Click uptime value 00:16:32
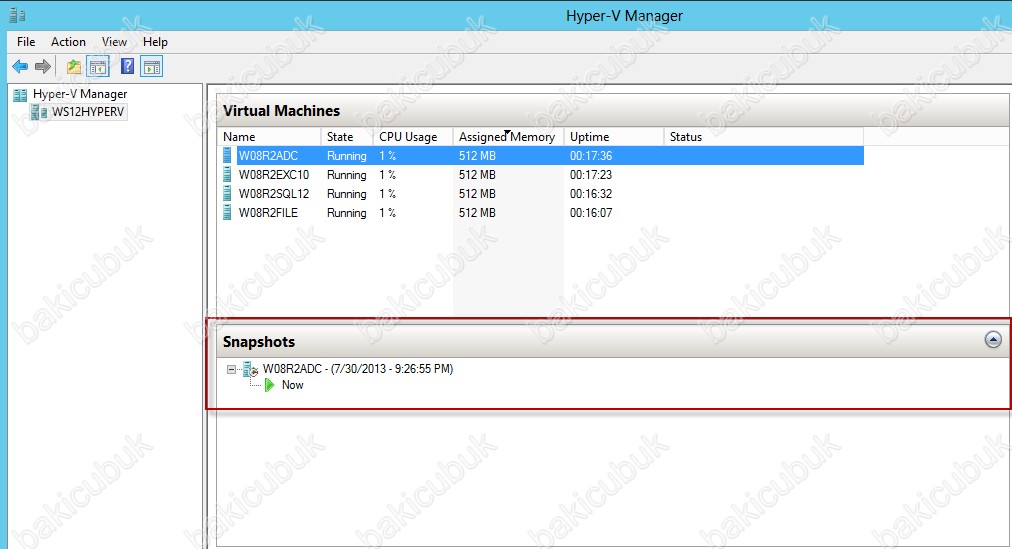Screen dimensions: 1012x549 [591, 194]
